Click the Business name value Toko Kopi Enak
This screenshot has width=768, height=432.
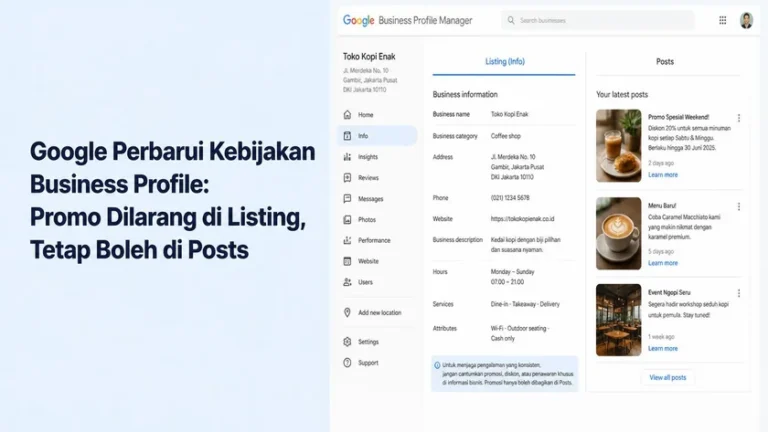click(x=509, y=114)
